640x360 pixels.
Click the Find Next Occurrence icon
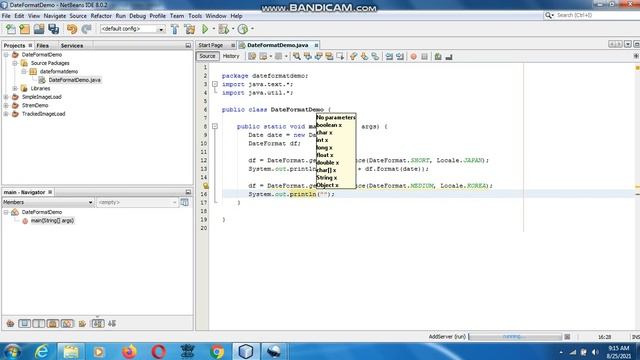pos(318,57)
